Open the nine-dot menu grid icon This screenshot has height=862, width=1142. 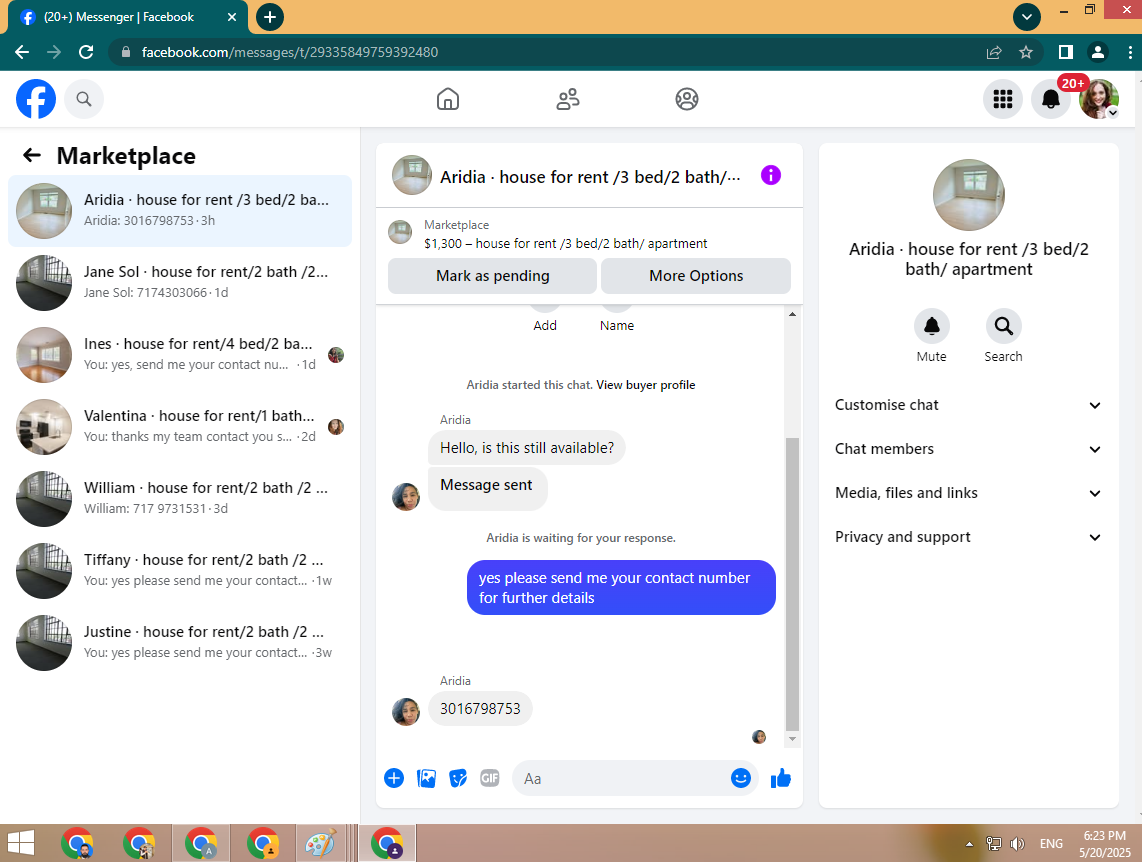point(1003,99)
